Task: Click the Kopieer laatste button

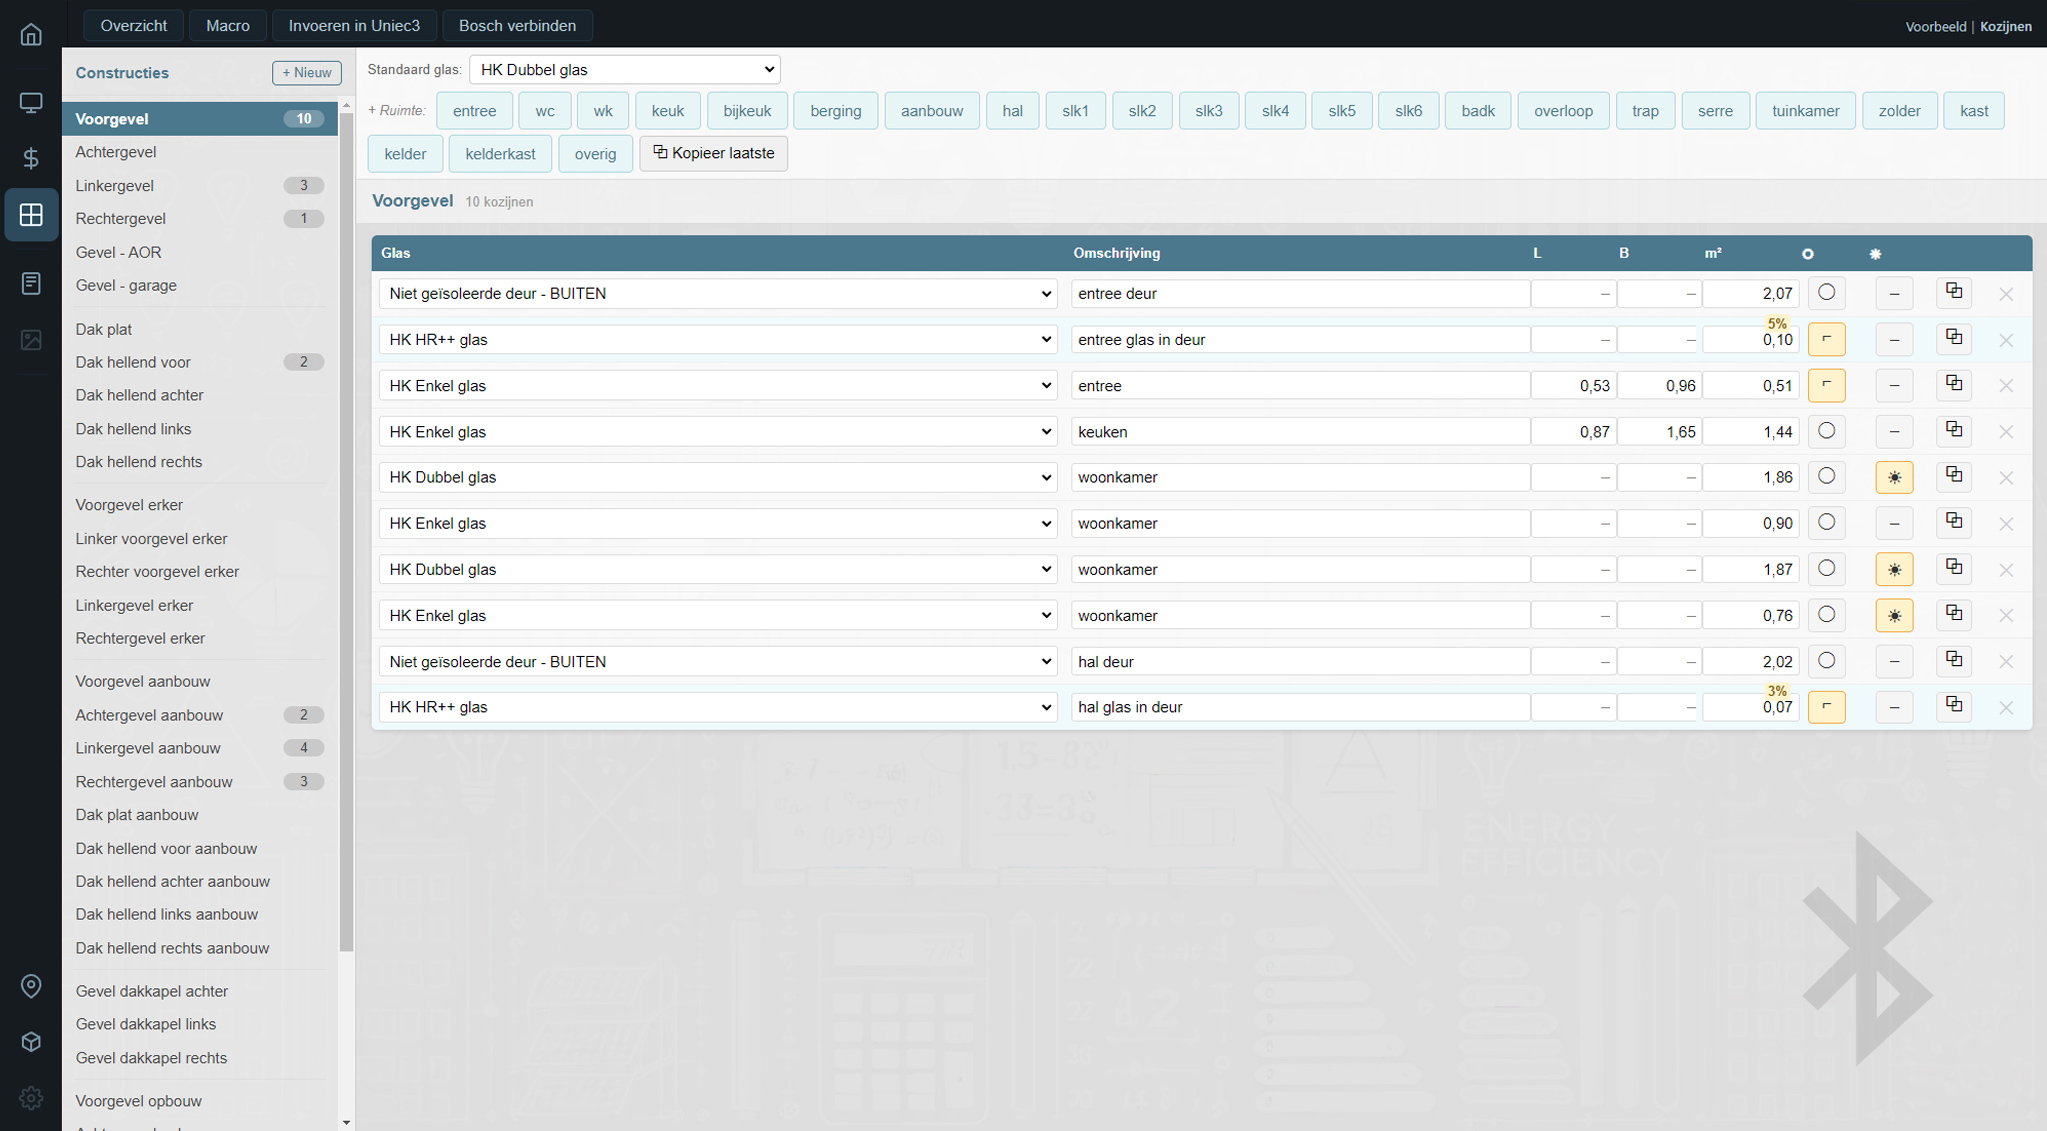Action: coord(713,153)
